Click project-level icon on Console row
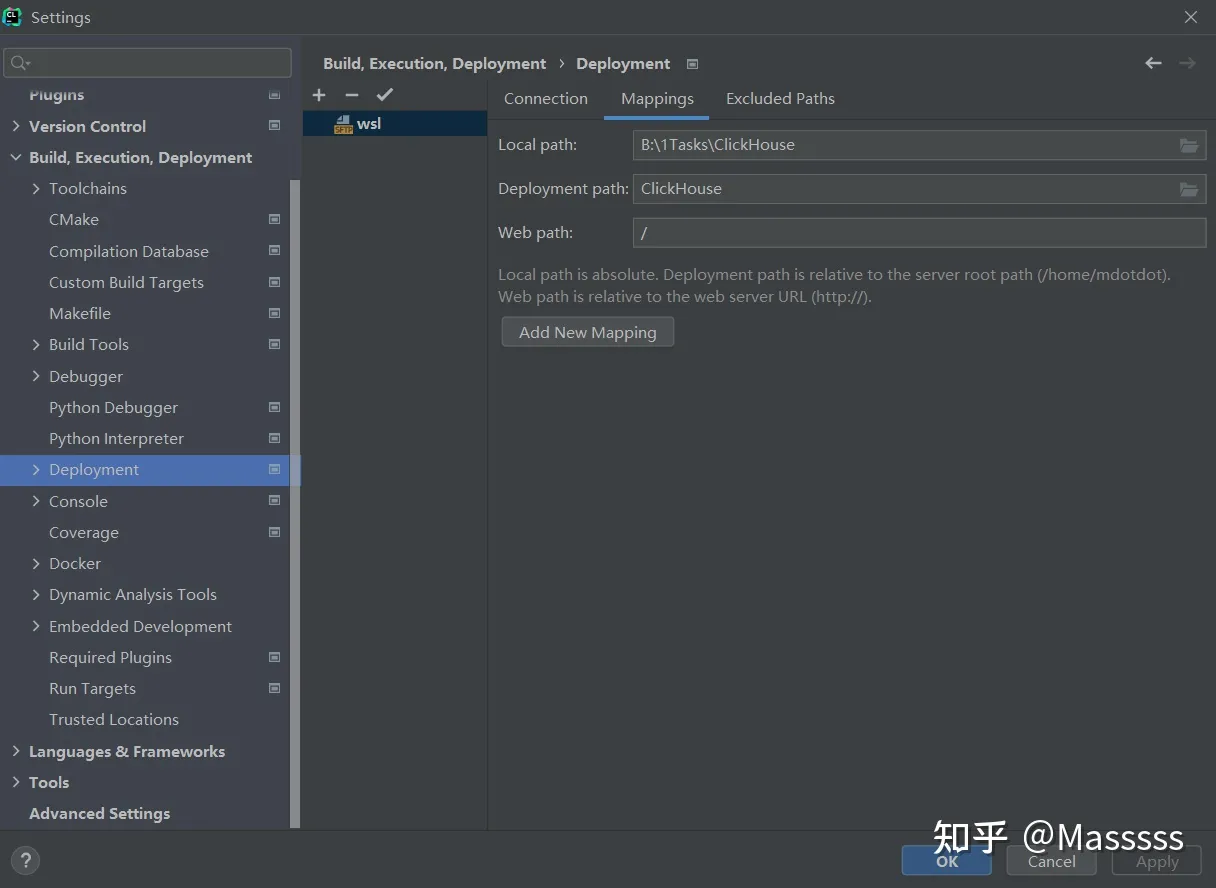Image resolution: width=1216 pixels, height=888 pixels. (x=275, y=501)
